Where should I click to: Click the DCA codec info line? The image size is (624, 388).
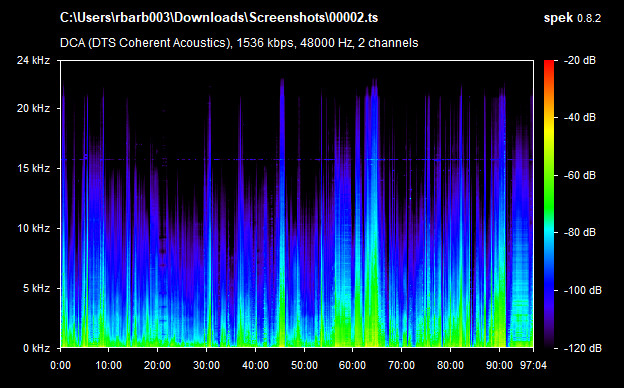point(239,43)
